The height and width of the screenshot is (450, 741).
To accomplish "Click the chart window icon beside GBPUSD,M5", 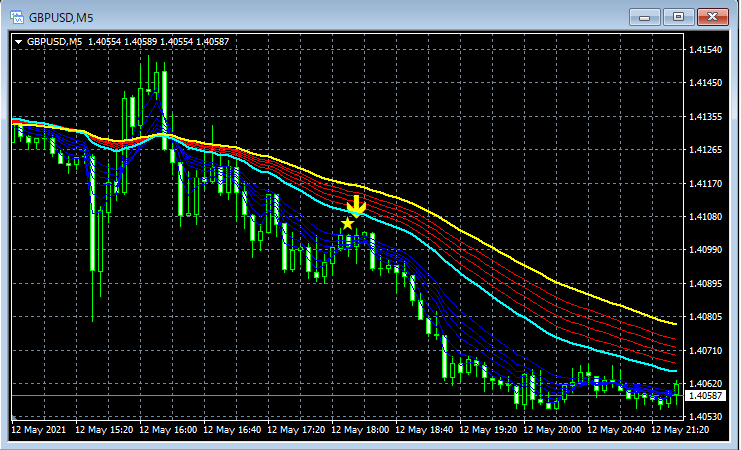I will coord(17,17).
